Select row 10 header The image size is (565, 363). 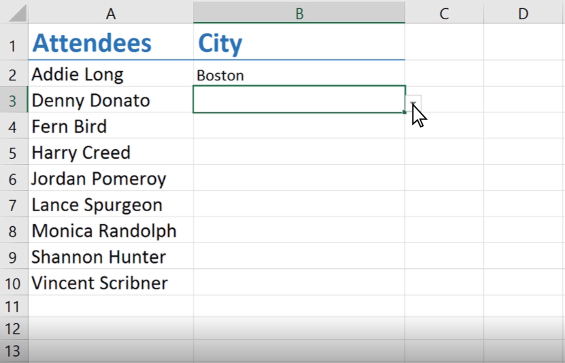tap(14, 282)
